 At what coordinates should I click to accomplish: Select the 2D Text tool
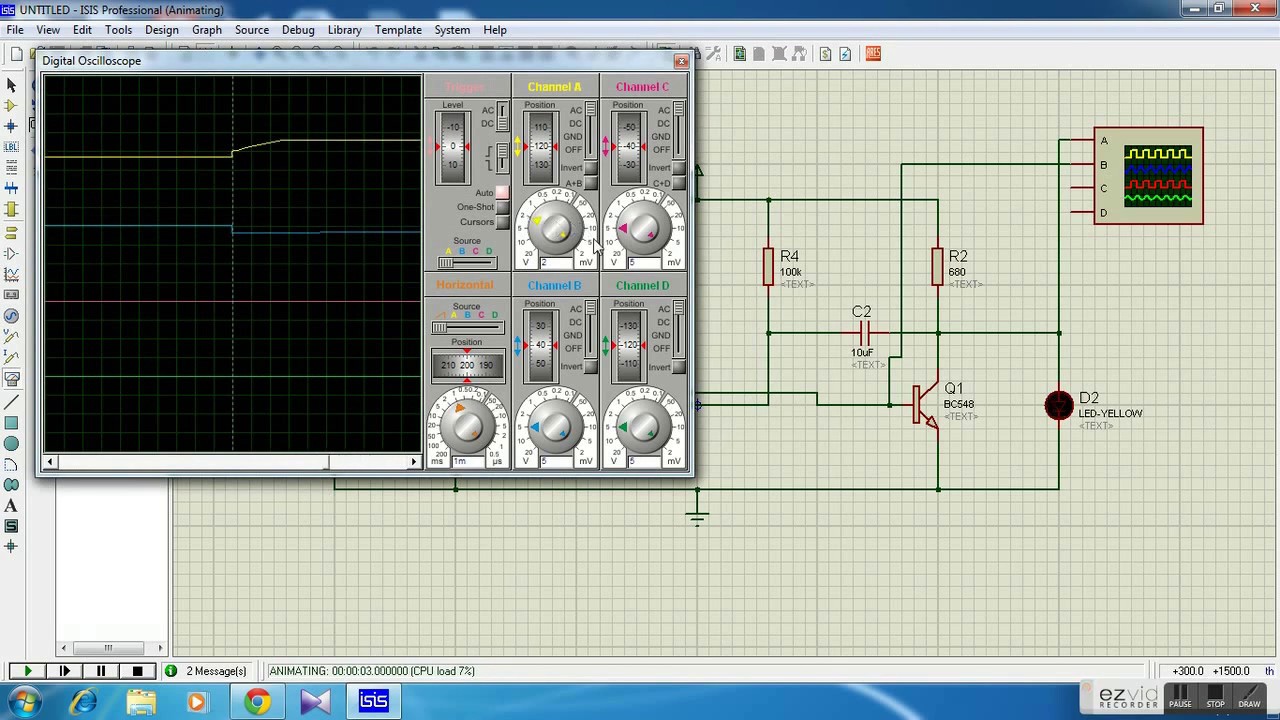[x=12, y=506]
